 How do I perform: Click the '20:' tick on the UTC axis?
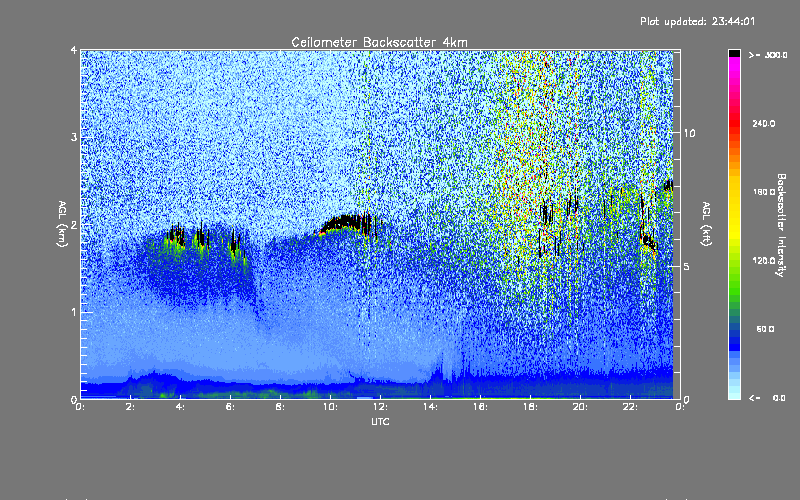click(x=580, y=407)
